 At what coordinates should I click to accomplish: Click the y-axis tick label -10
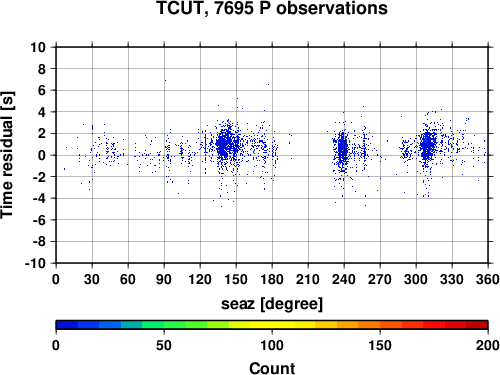pos(35,263)
